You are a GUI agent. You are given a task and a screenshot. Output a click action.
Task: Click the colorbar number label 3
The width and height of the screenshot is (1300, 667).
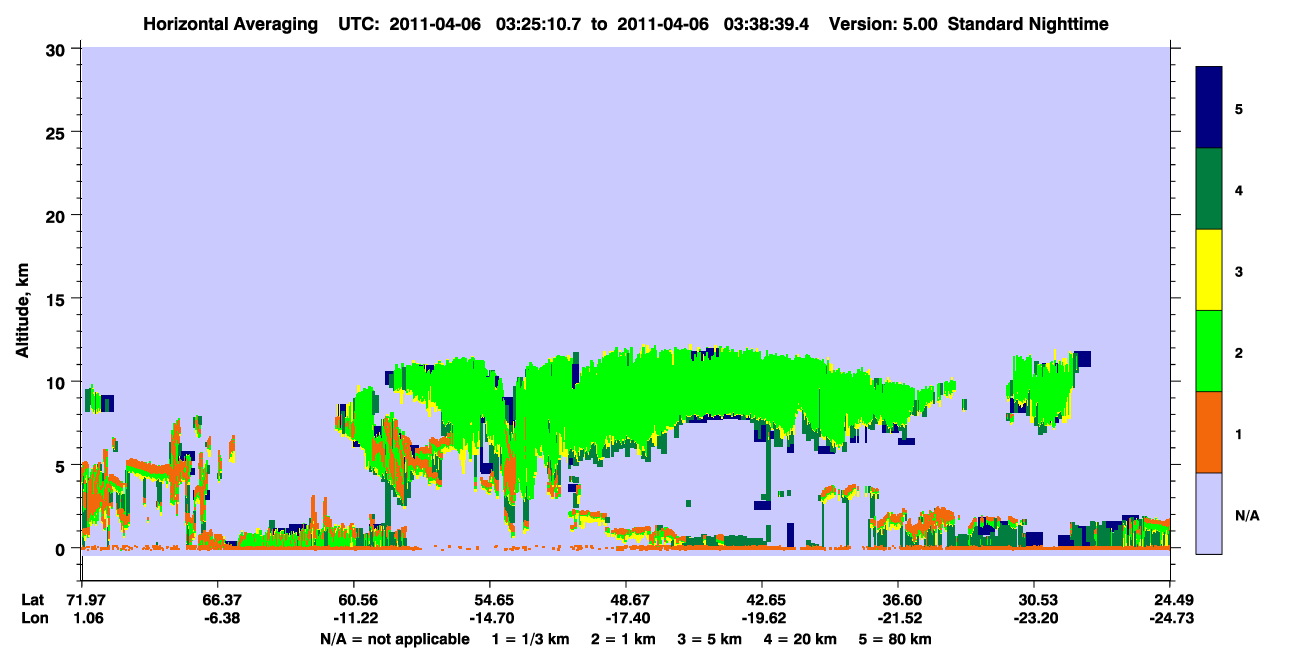coord(1239,271)
